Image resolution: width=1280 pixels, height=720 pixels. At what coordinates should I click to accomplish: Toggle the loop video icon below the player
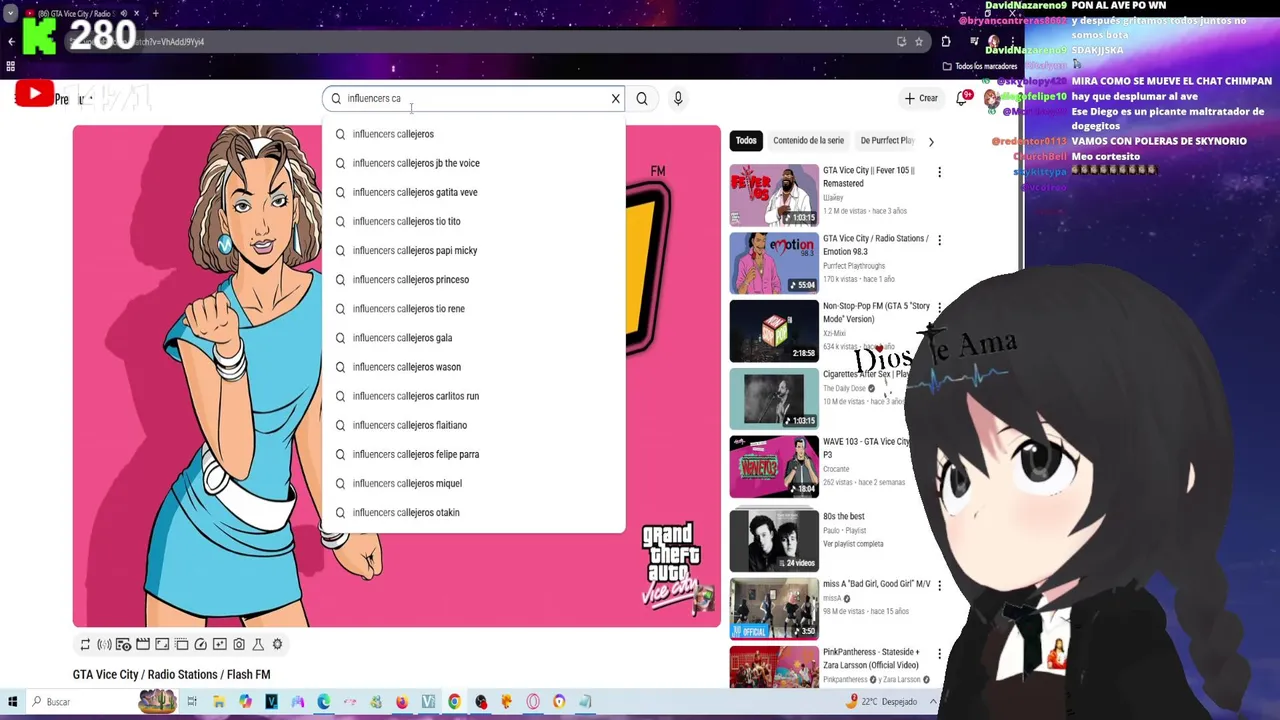click(x=85, y=644)
